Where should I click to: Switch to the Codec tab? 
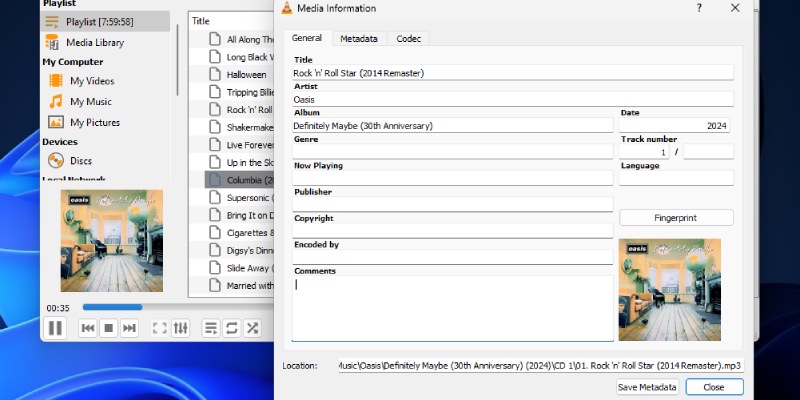409,39
